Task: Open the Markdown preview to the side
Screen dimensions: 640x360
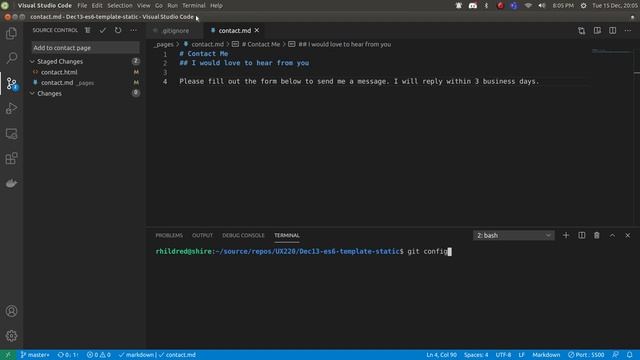Action: [597, 31]
